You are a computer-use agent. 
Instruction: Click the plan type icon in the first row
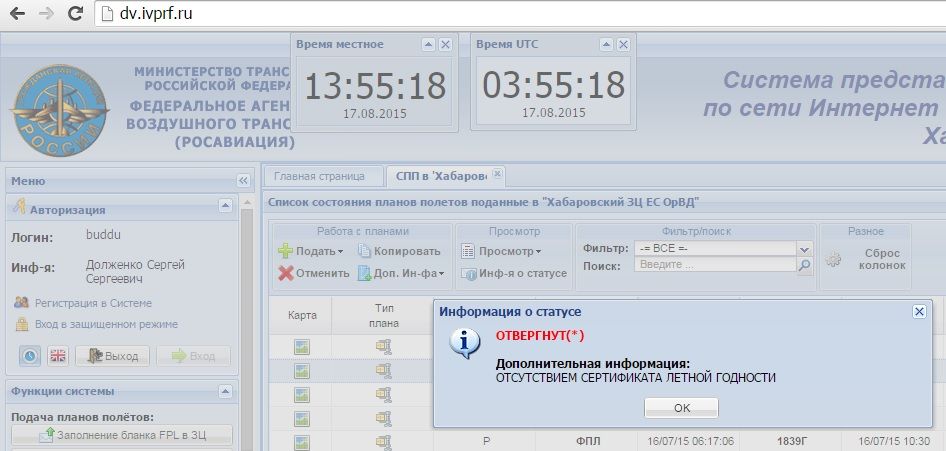click(x=383, y=347)
